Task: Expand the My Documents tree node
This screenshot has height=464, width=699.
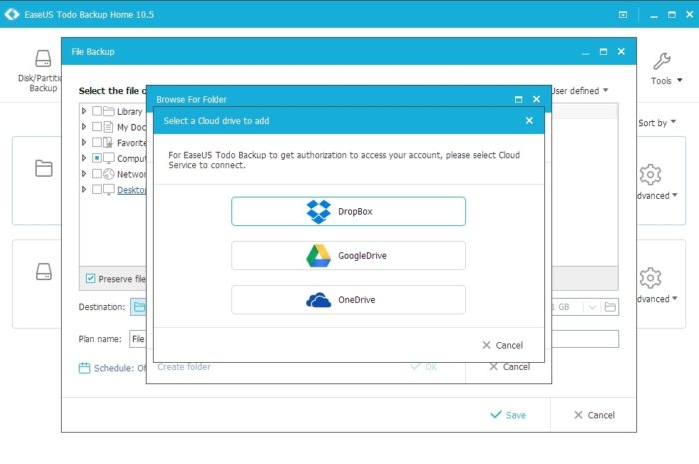Action: click(x=84, y=127)
